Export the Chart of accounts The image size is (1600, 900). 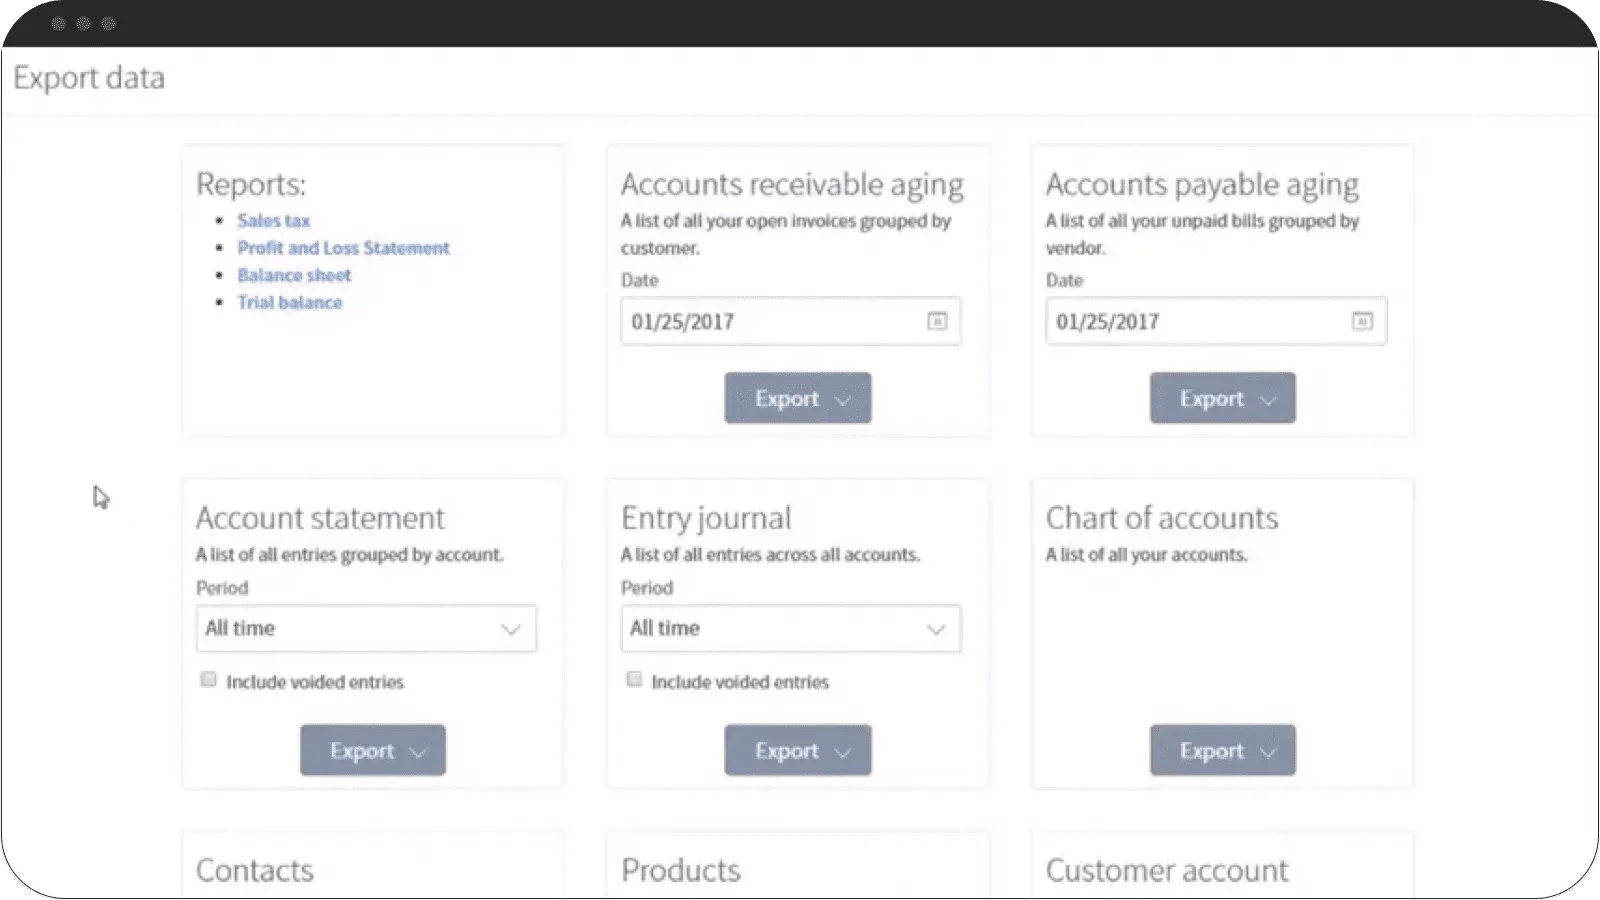tap(1223, 750)
